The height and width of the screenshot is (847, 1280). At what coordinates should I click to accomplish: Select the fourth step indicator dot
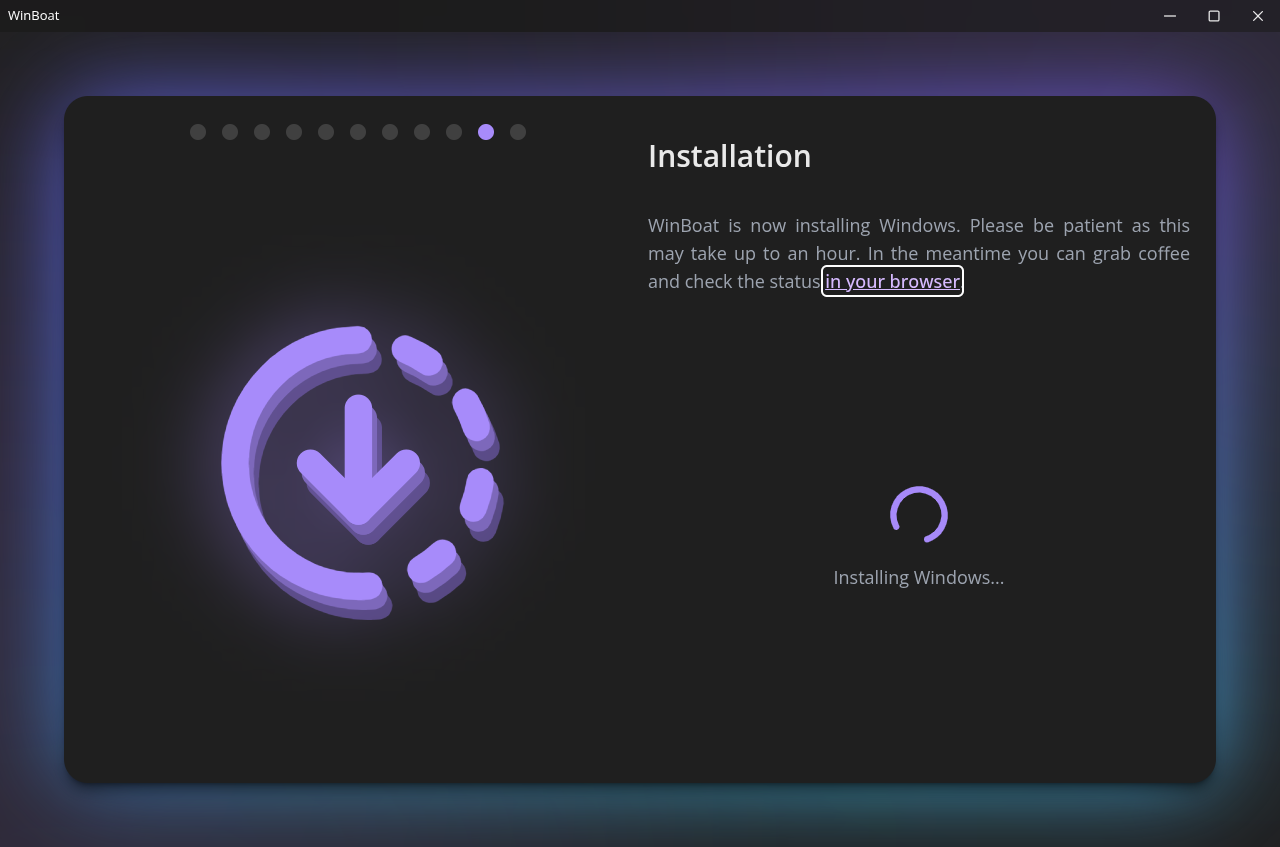[x=294, y=132]
